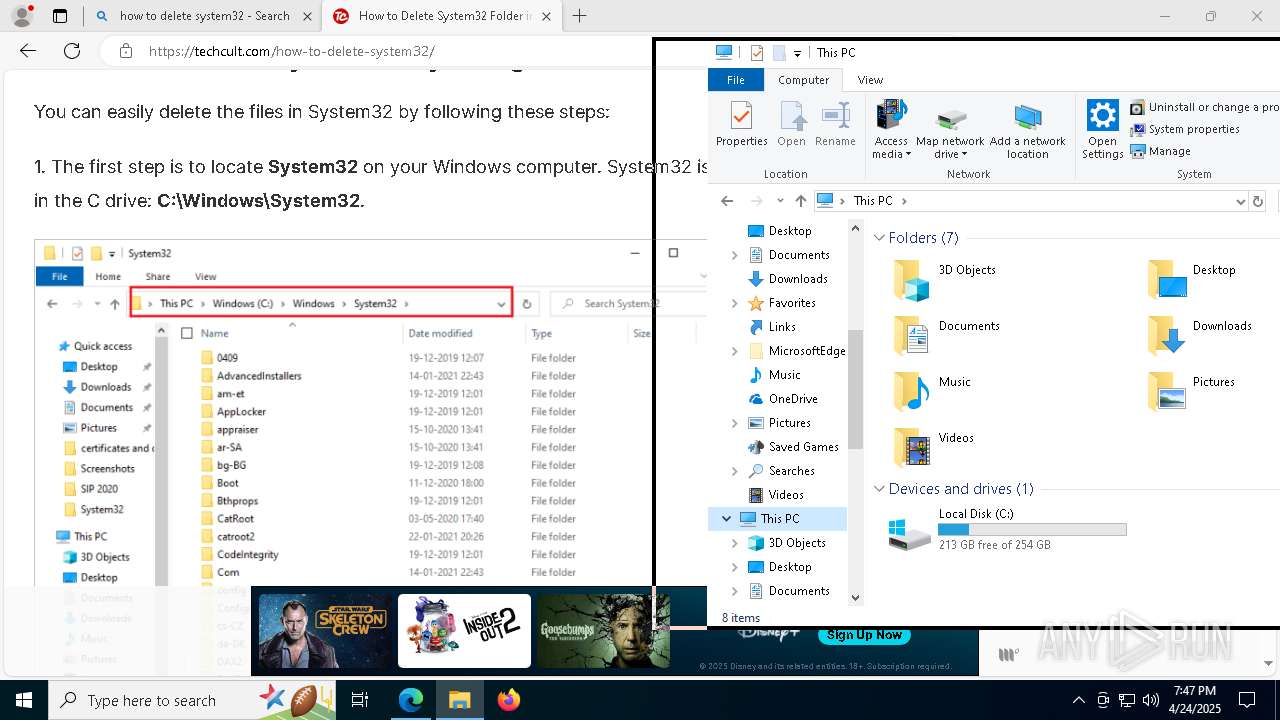Click the 7:47 PM taskbar clock
The image size is (1280, 720).
coord(1195,700)
